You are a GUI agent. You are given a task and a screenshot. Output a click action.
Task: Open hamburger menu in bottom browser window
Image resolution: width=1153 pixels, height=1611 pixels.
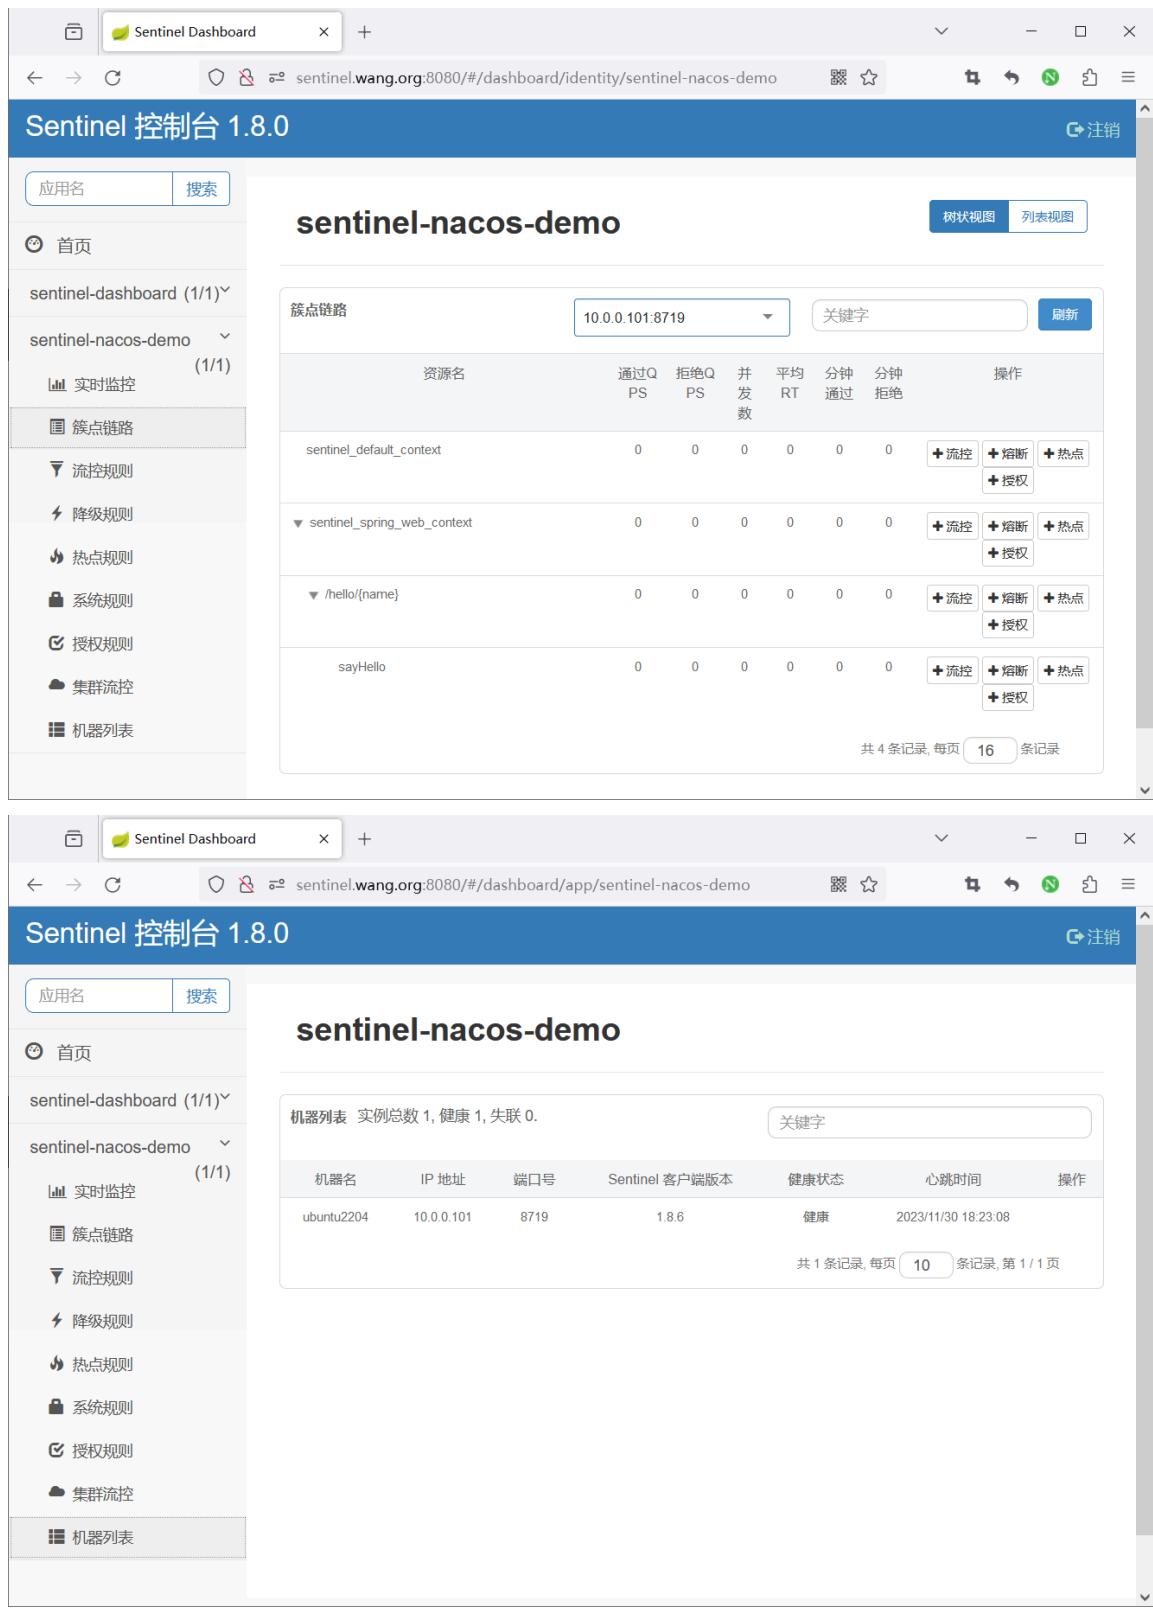1128,885
